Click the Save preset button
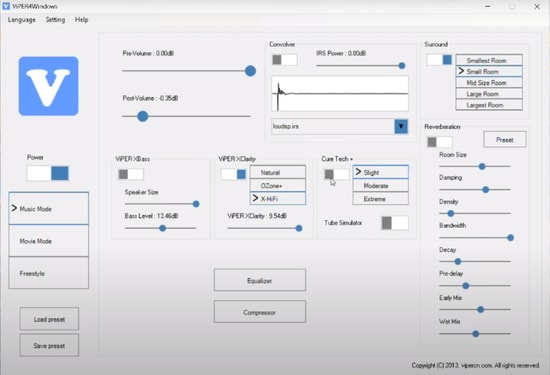Screen dimensions: 550x375 coord(49,346)
